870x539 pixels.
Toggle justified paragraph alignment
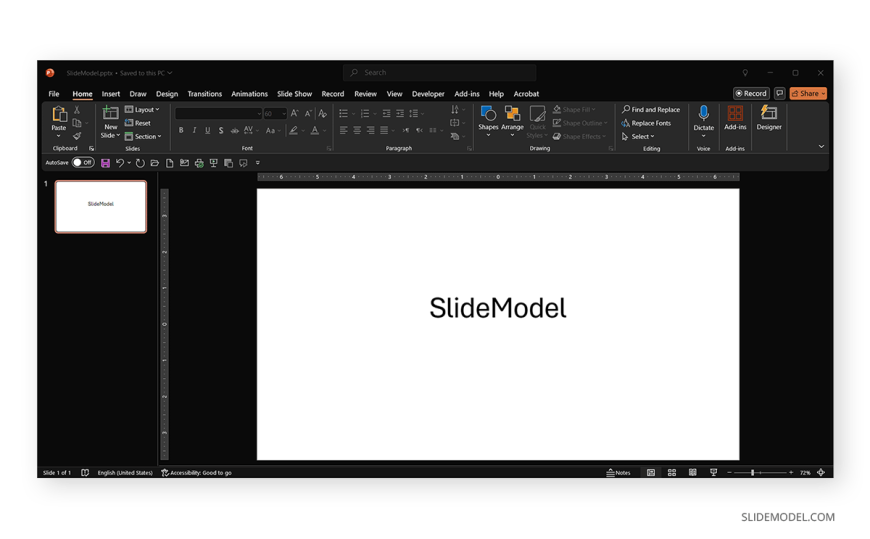coord(384,130)
